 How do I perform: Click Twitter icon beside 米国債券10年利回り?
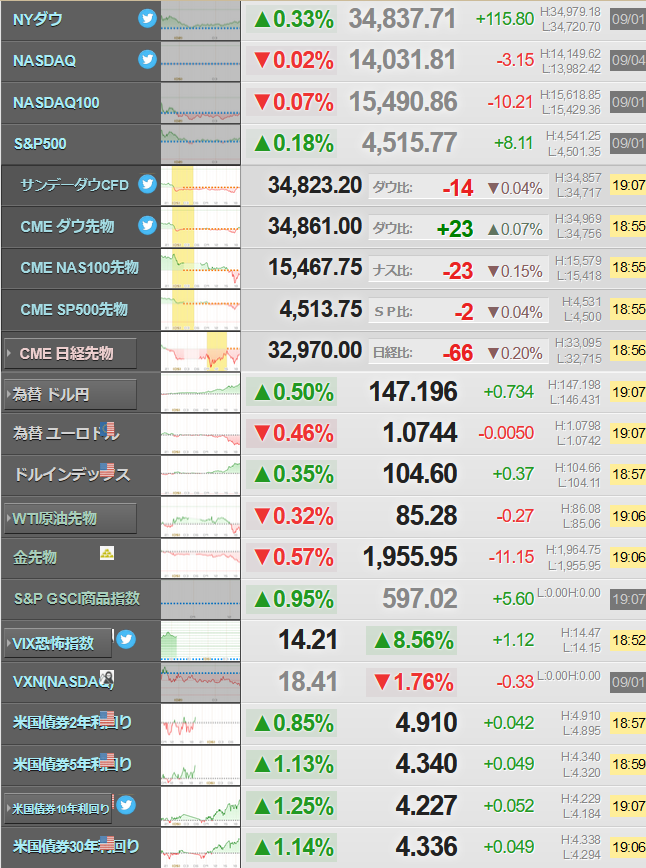(126, 805)
